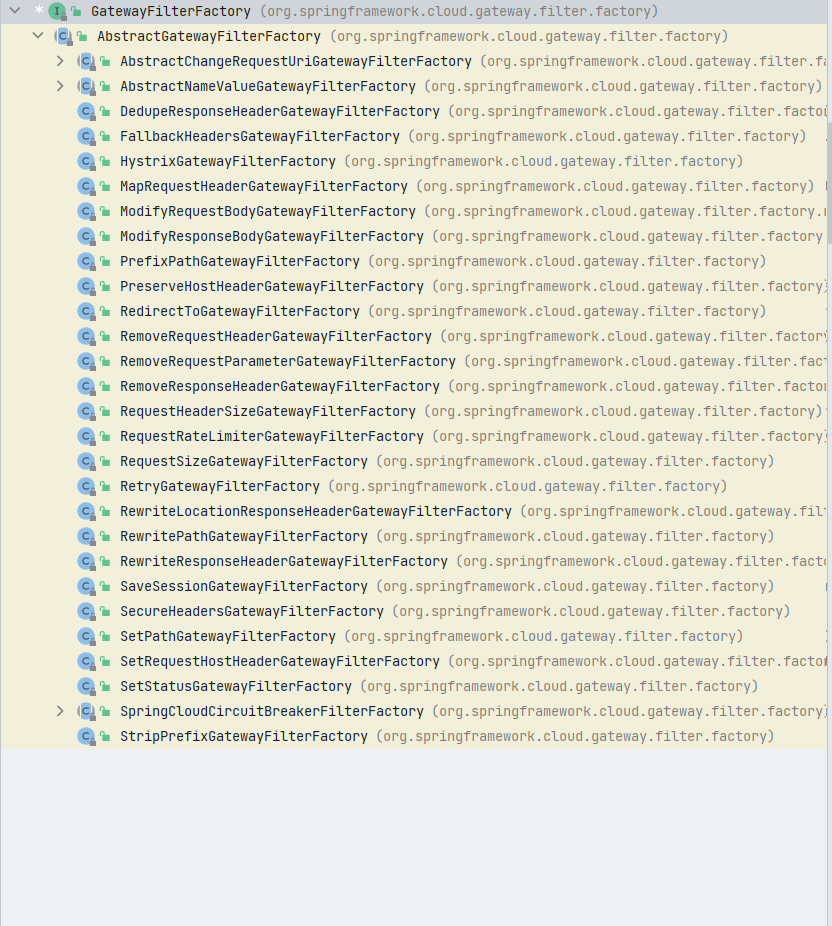Select SetPathGatewayFilterFactory class name

(x=228, y=636)
